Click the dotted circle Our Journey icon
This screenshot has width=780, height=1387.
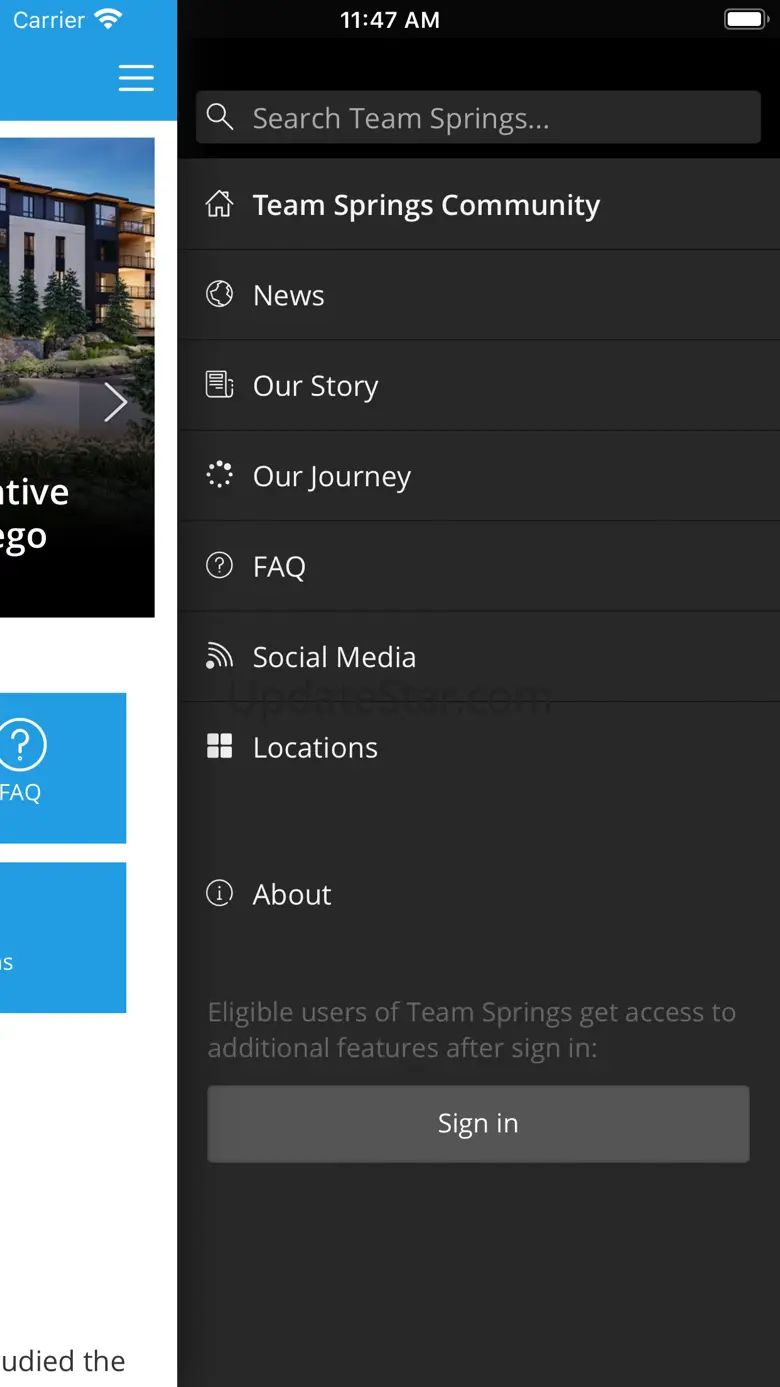click(219, 475)
